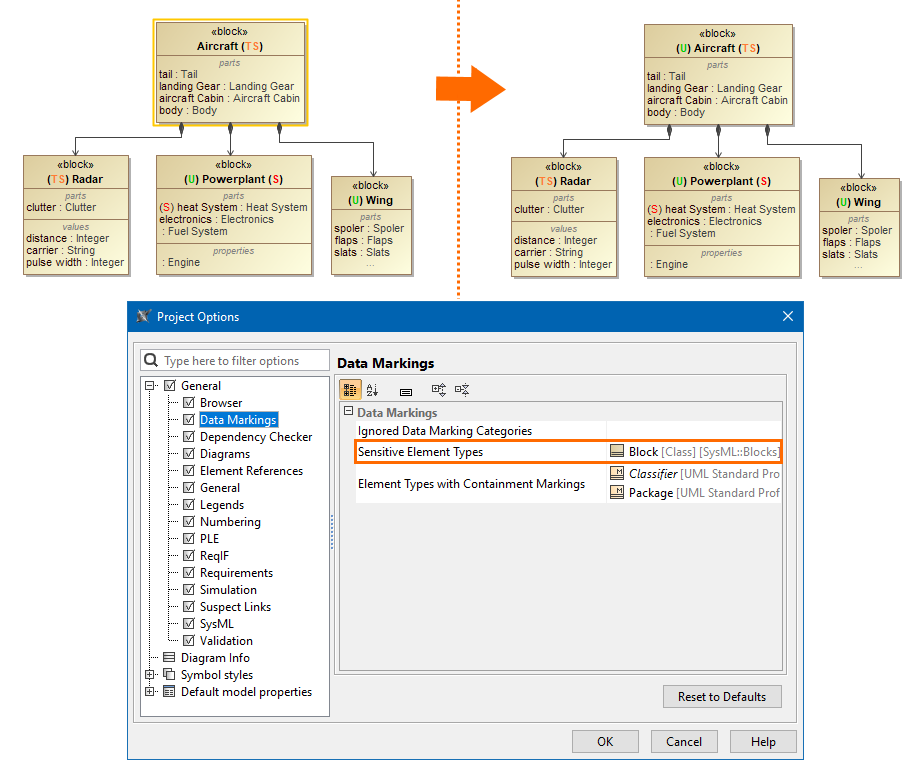Click the expand all properties icon
This screenshot has width=917, height=770.
[x=438, y=390]
